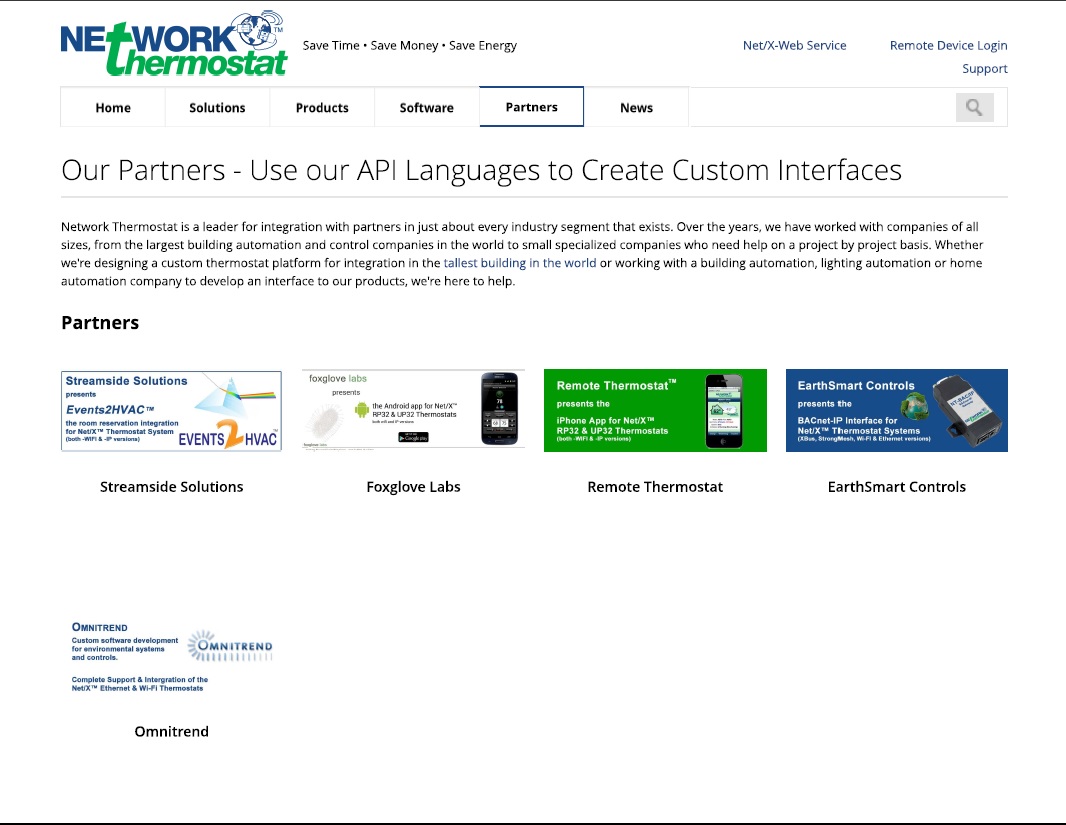Open the News navigation item
Image resolution: width=1066 pixels, height=825 pixels.
636,107
